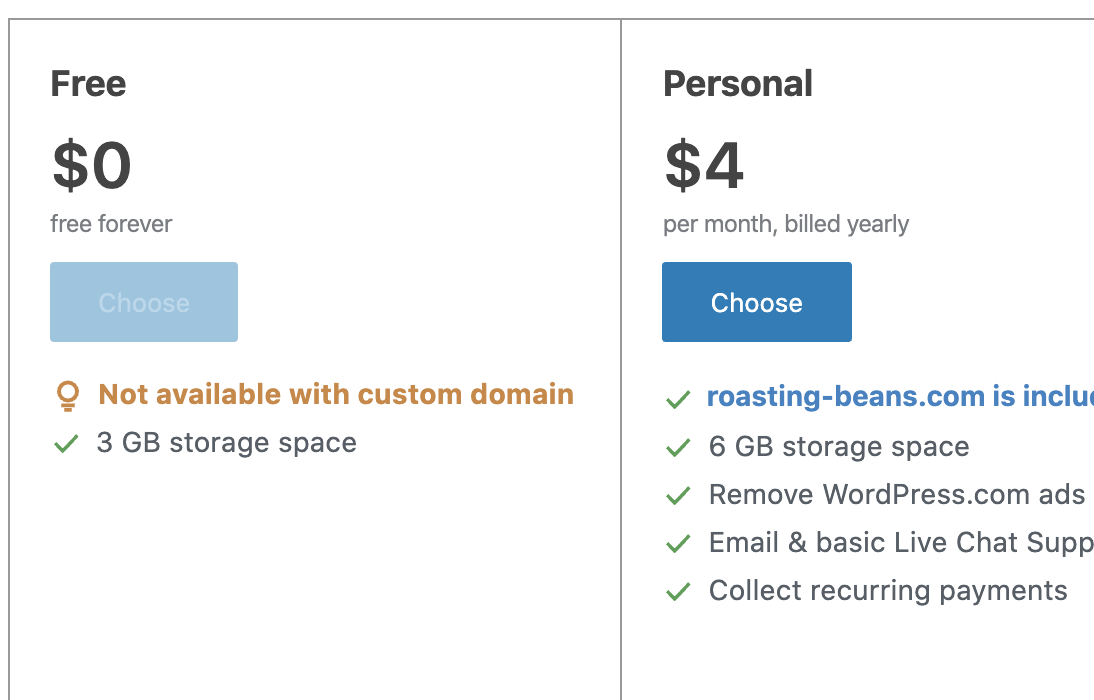Open the roasting-beans.com is included link
1094x700 pixels.
click(900, 396)
